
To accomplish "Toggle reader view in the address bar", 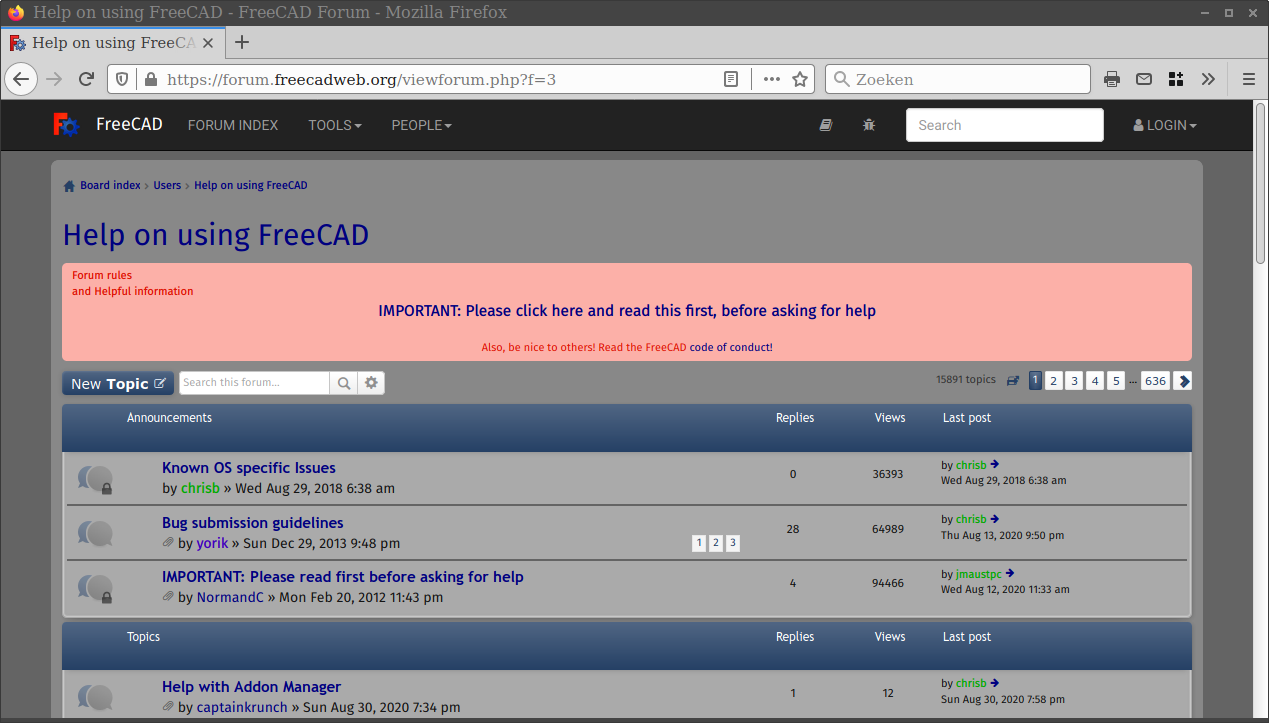I will 731,79.
